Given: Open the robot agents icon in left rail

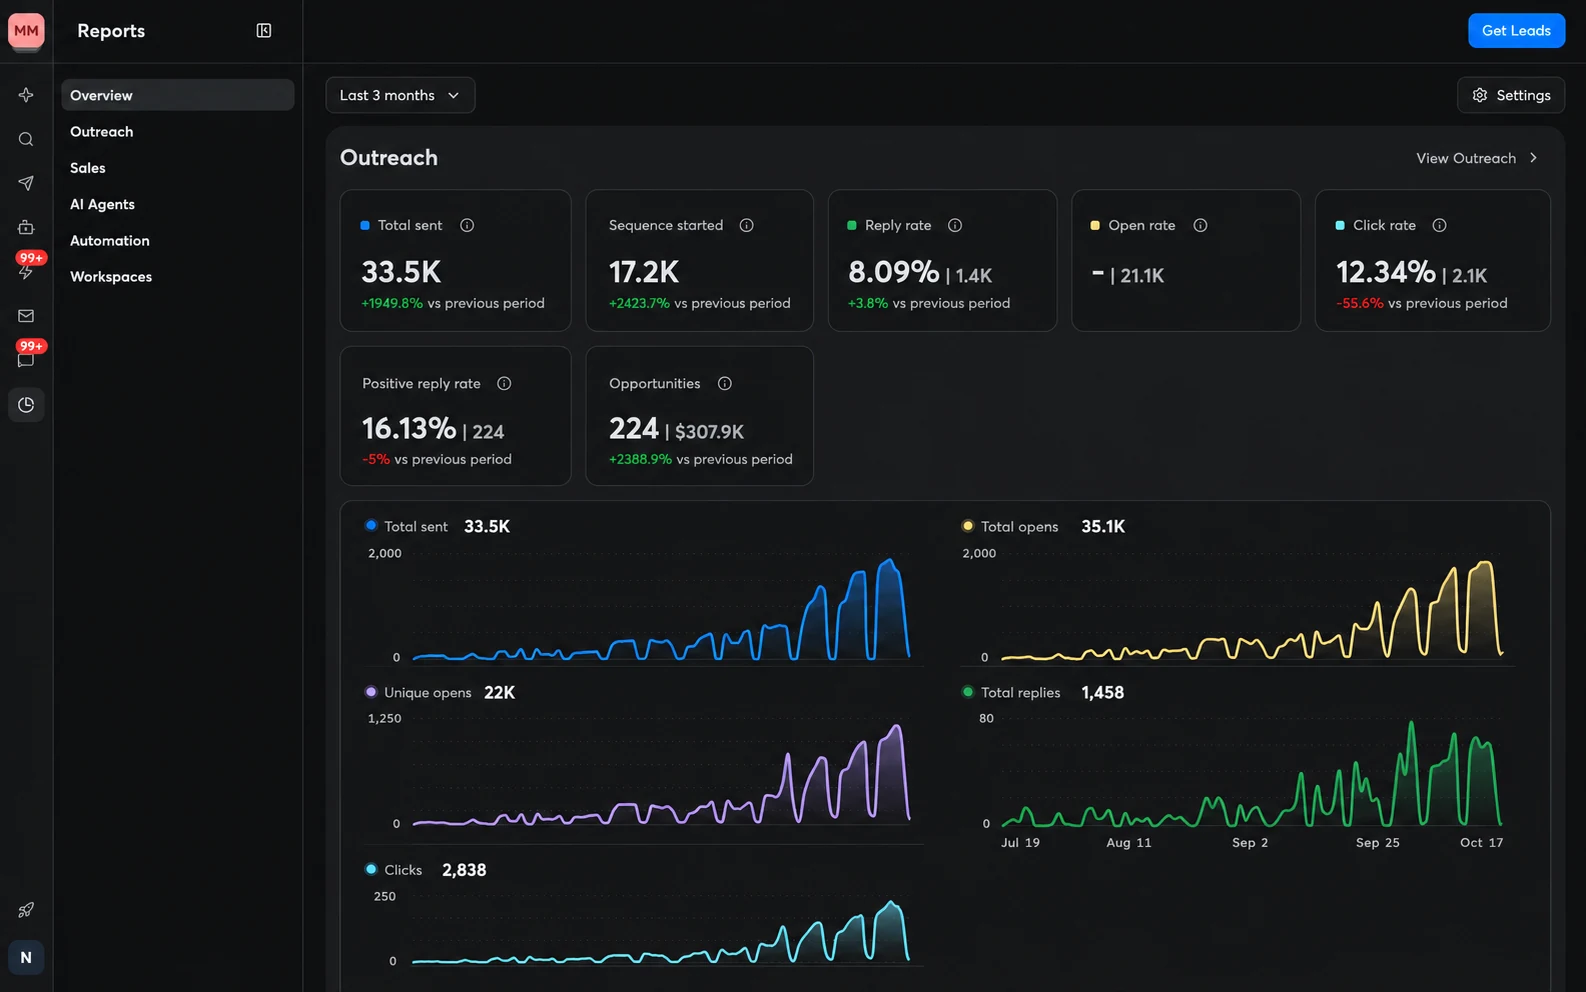Looking at the screenshot, I should coord(26,227).
